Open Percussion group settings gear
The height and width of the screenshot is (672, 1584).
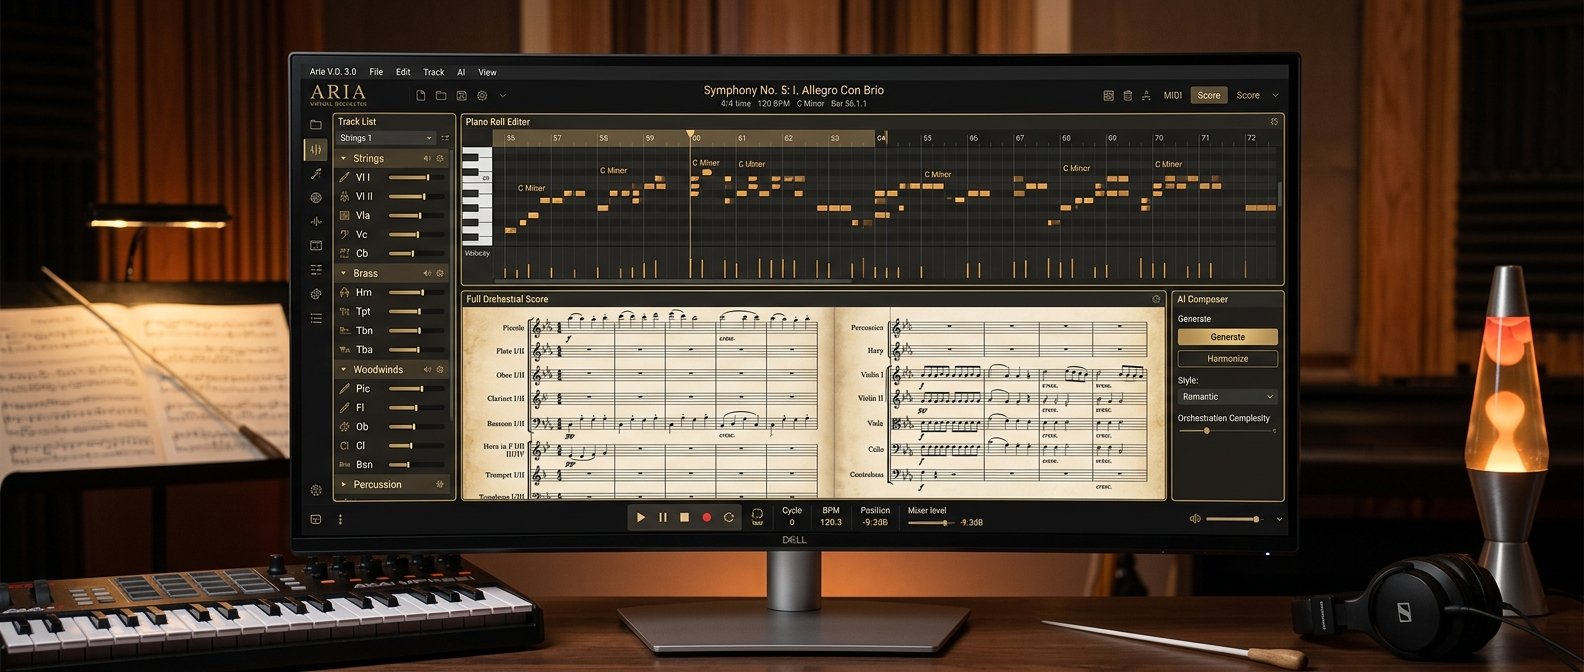pos(440,484)
